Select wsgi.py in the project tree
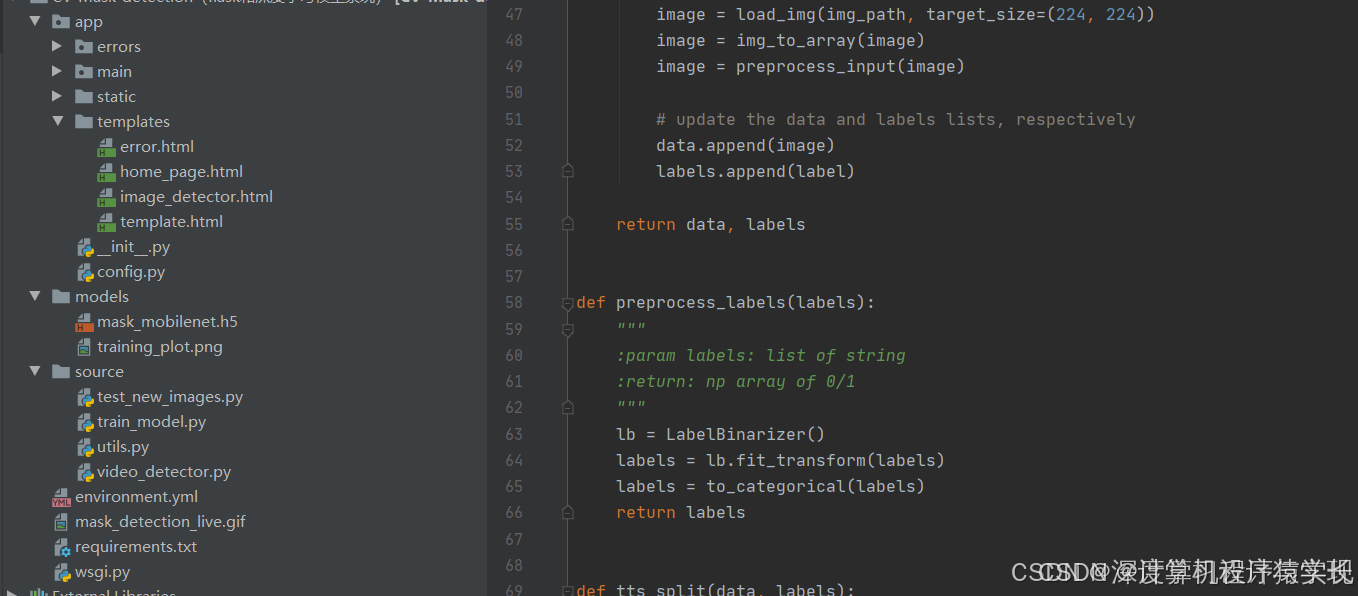The image size is (1358, 596). 103,572
